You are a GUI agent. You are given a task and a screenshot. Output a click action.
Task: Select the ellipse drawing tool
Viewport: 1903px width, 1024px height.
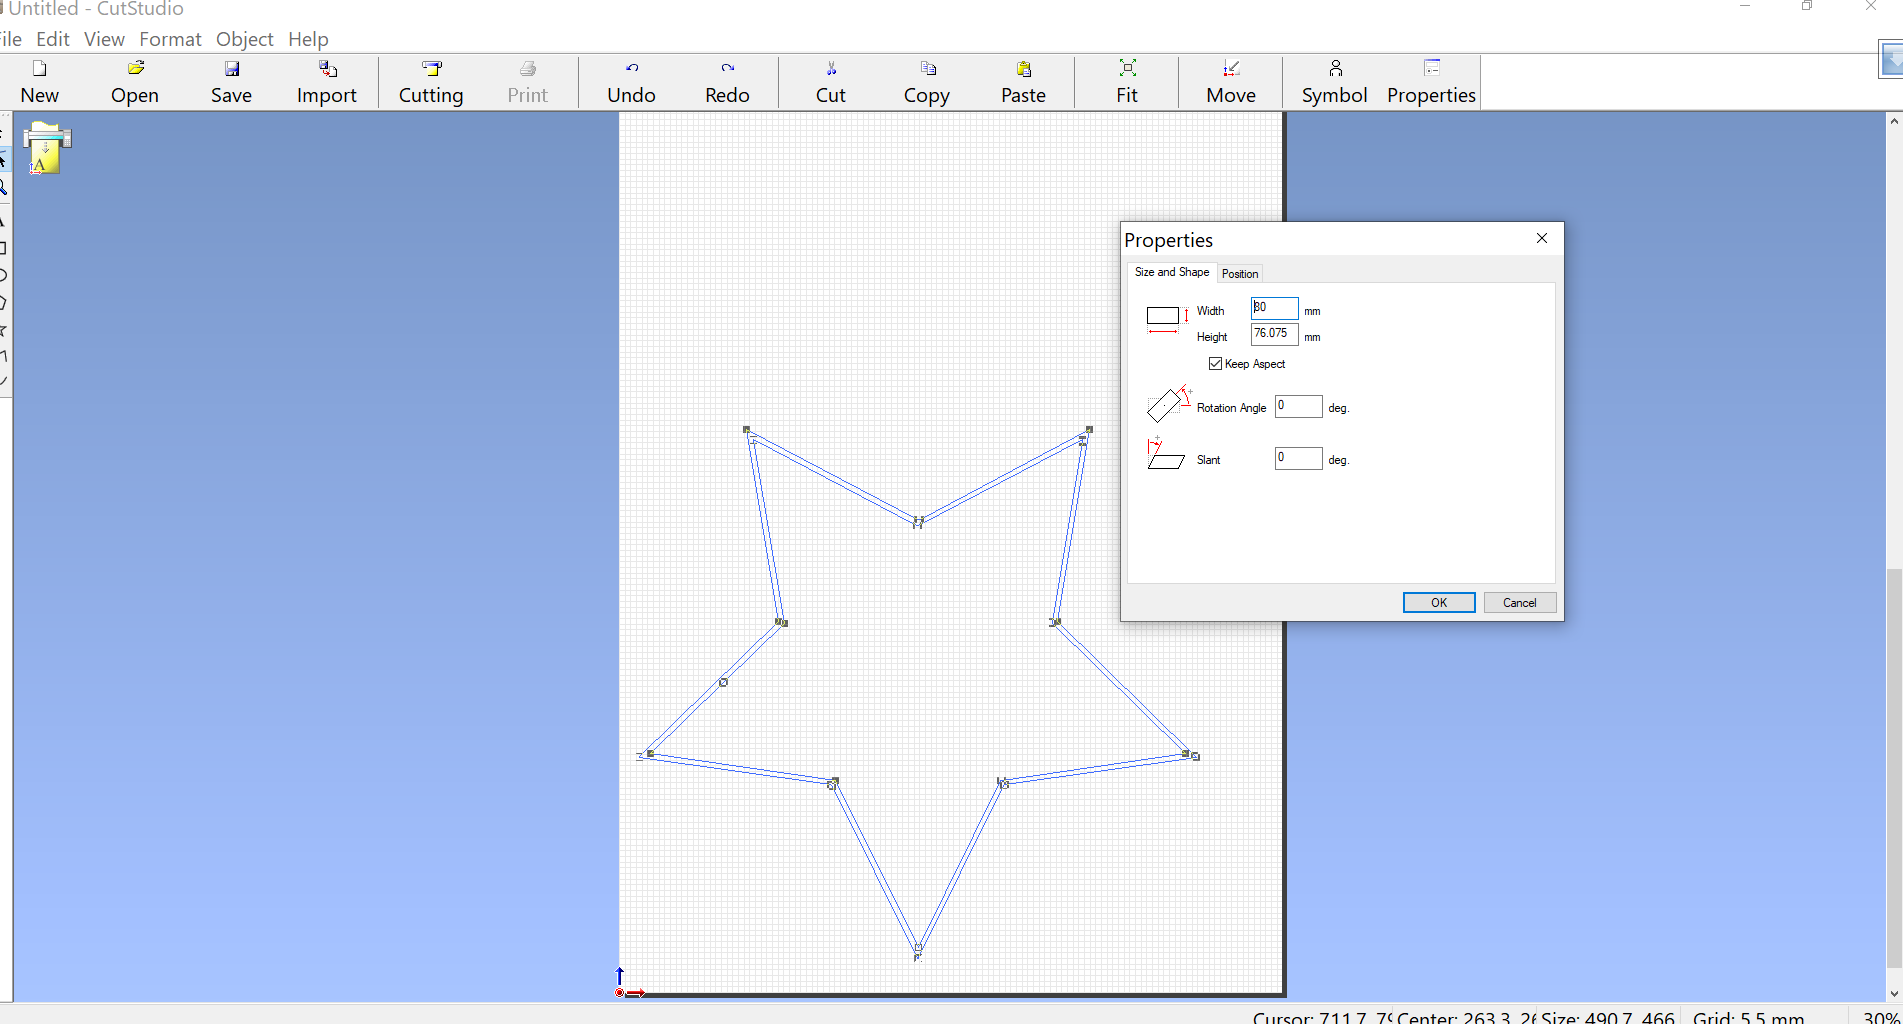[3, 275]
